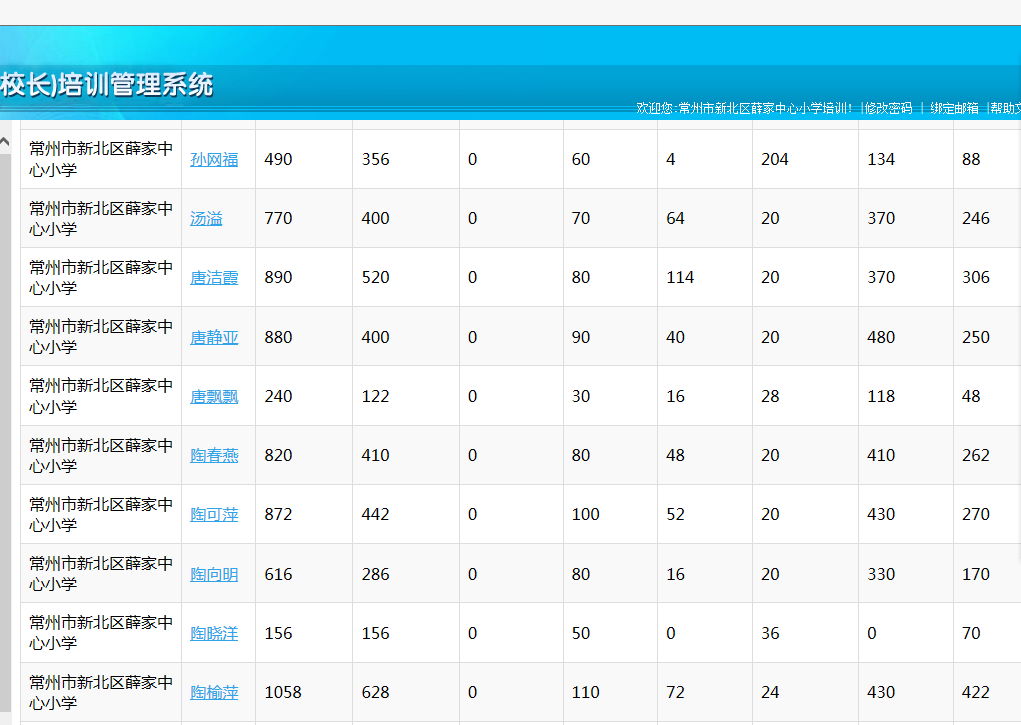
Task: Click the cell containing 114
Action: (680, 277)
